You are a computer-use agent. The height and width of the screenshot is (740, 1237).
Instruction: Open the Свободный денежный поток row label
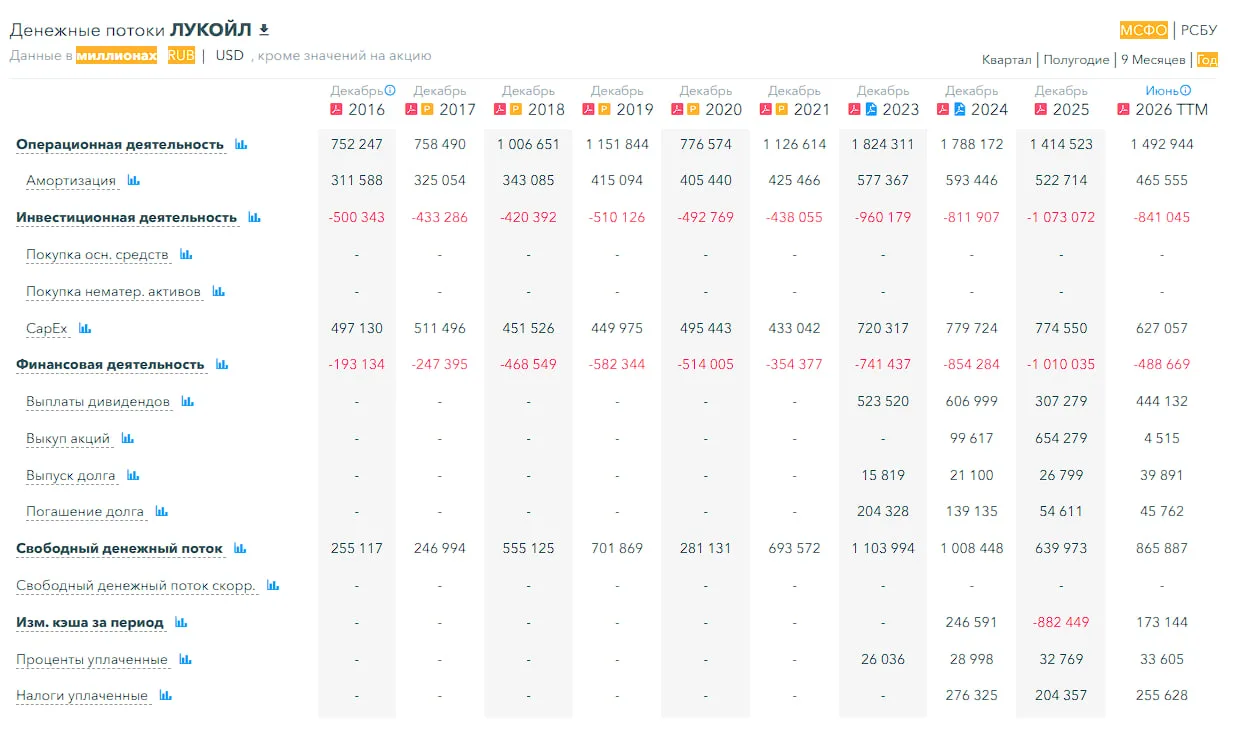click(x=120, y=549)
